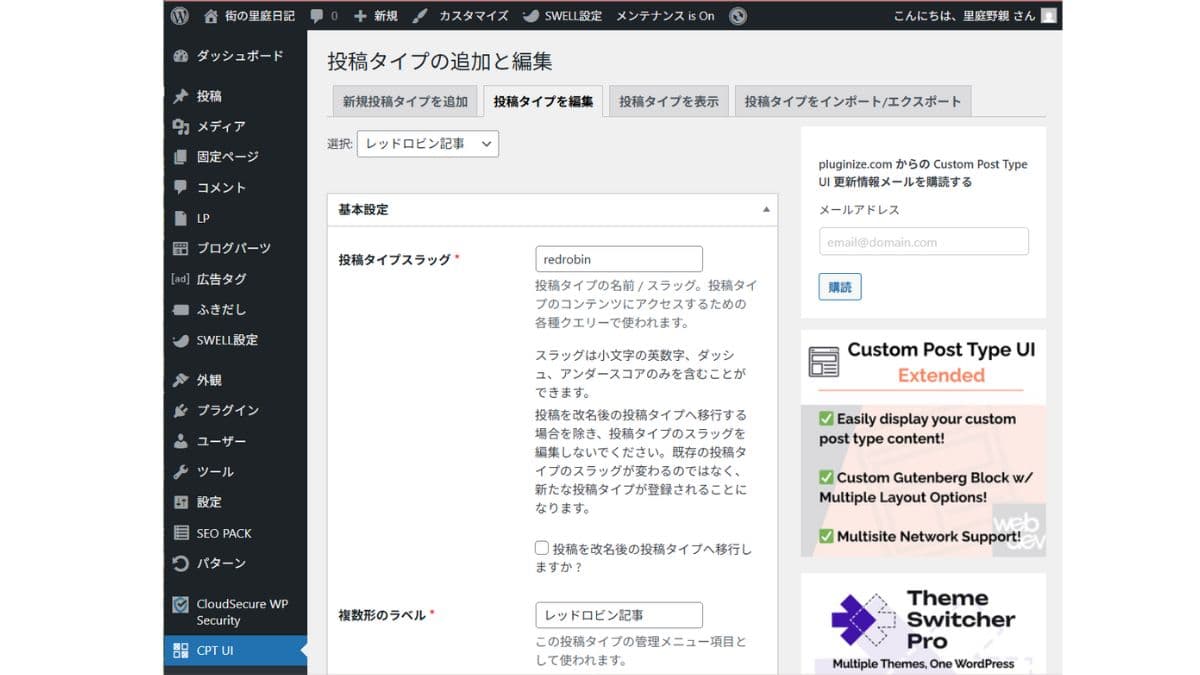Switch to 新規投稿タイプを追加 tab

[x=405, y=101]
